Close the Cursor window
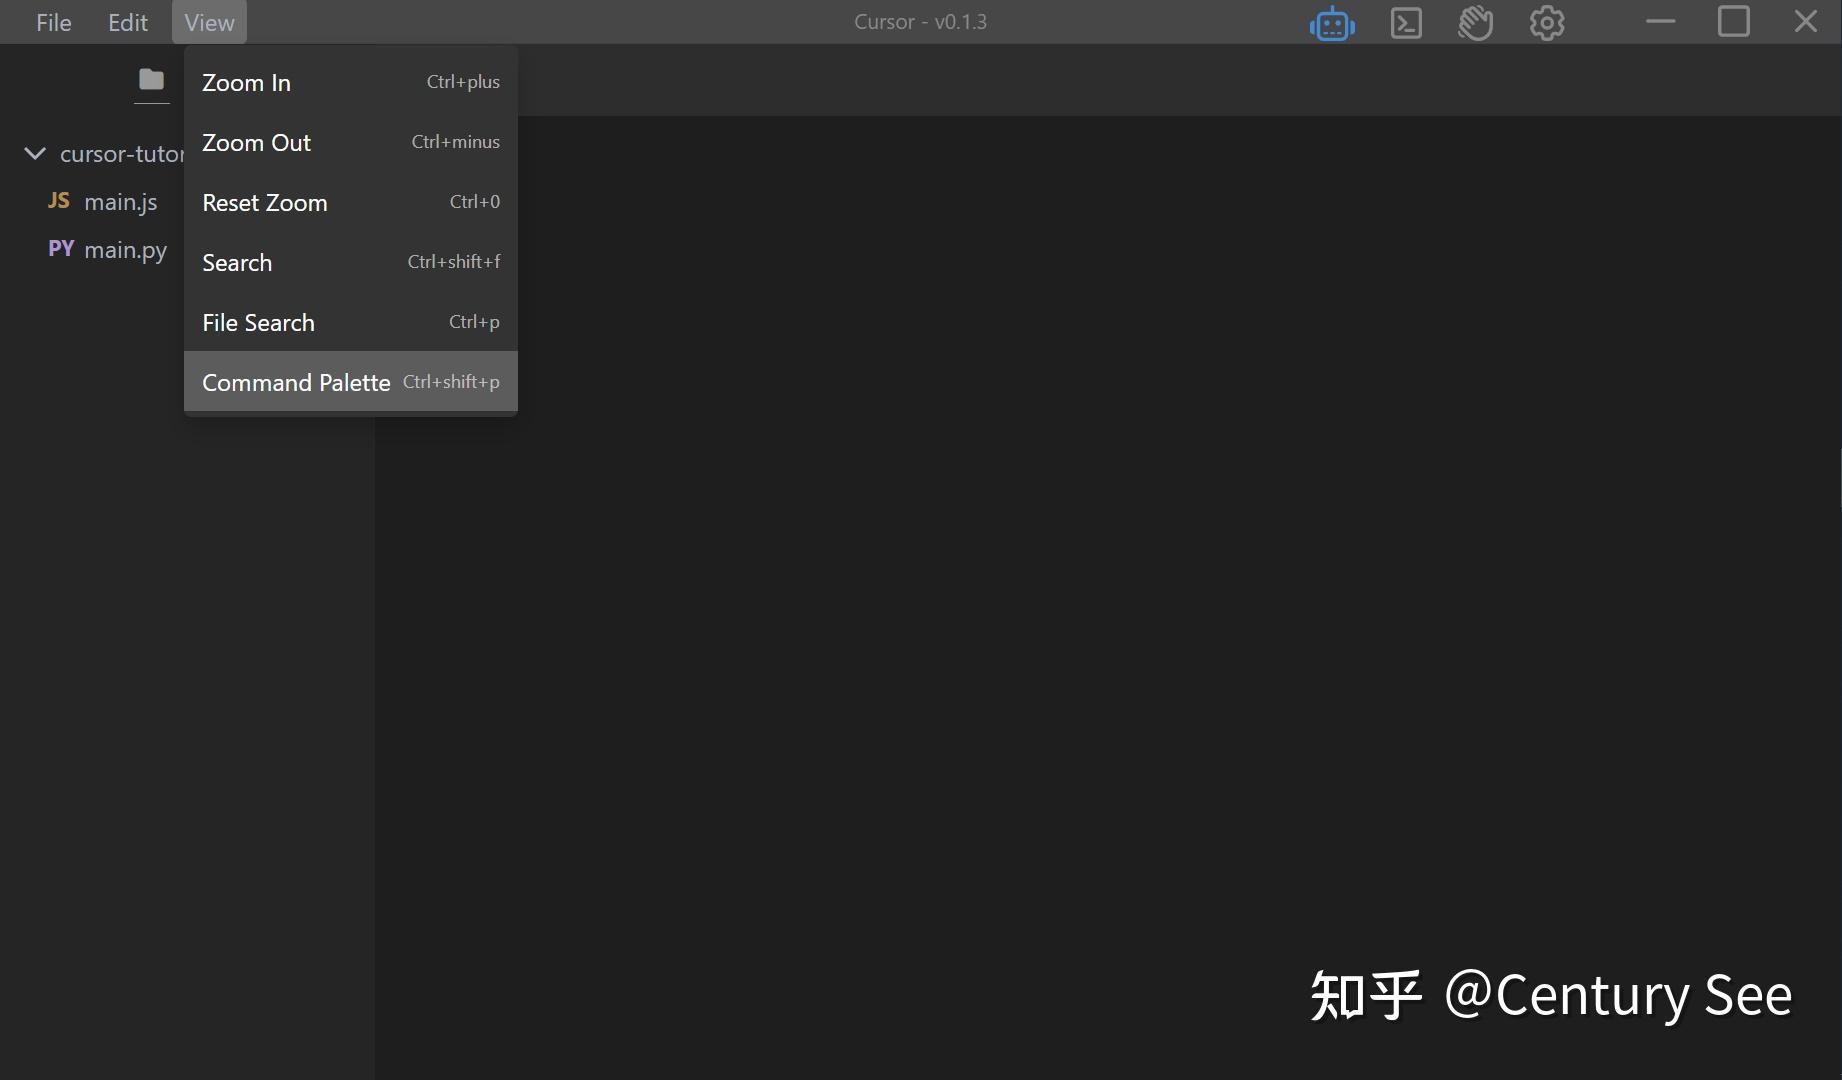Viewport: 1842px width, 1080px height. (x=1805, y=21)
